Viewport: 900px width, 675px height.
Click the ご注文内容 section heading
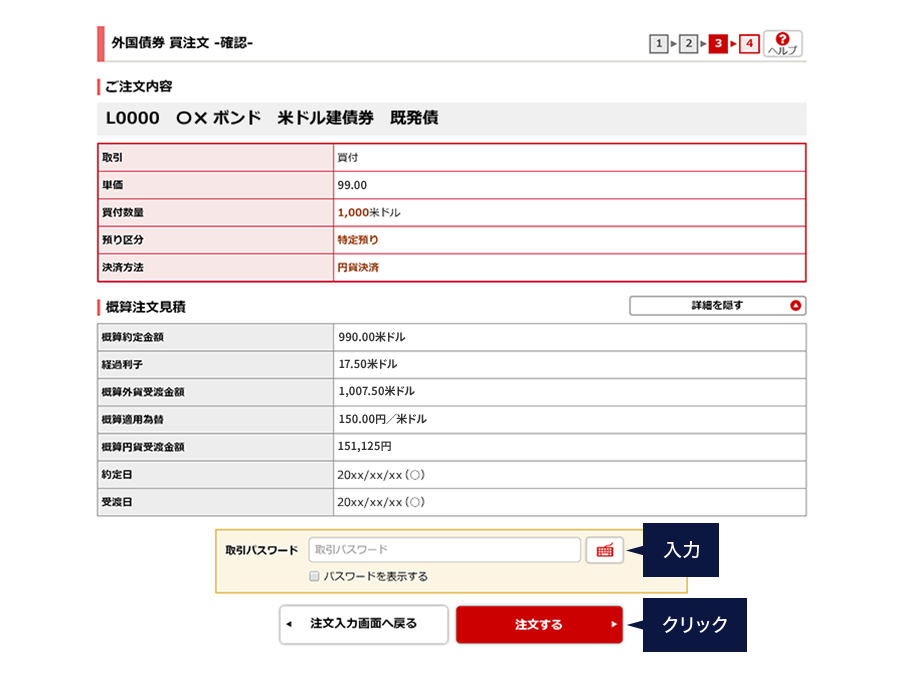pos(138,87)
